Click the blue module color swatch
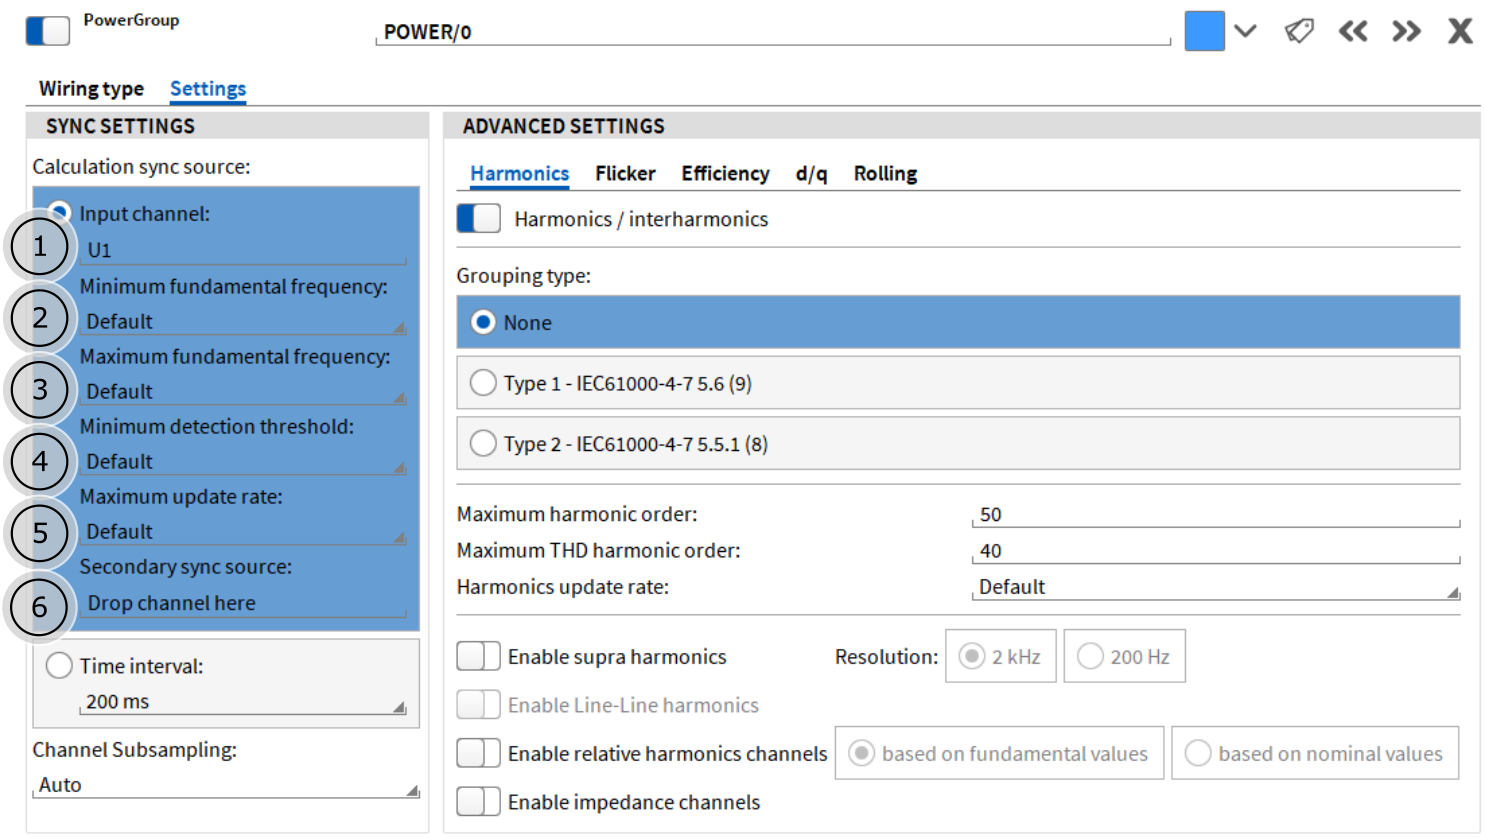The height and width of the screenshot is (839, 1485). 1204,31
